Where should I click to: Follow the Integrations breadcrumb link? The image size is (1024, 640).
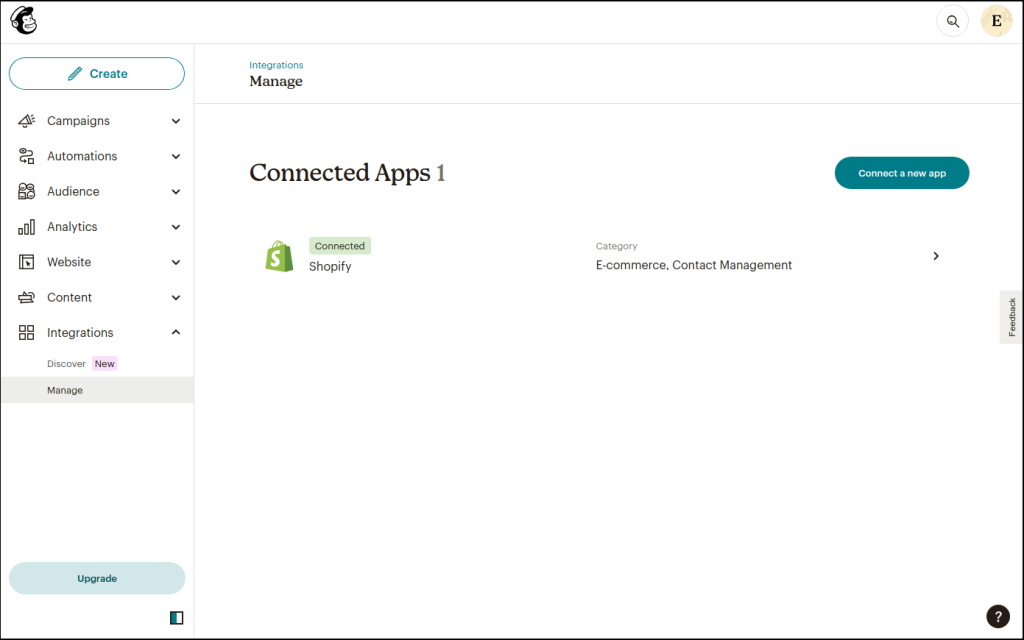(276, 65)
